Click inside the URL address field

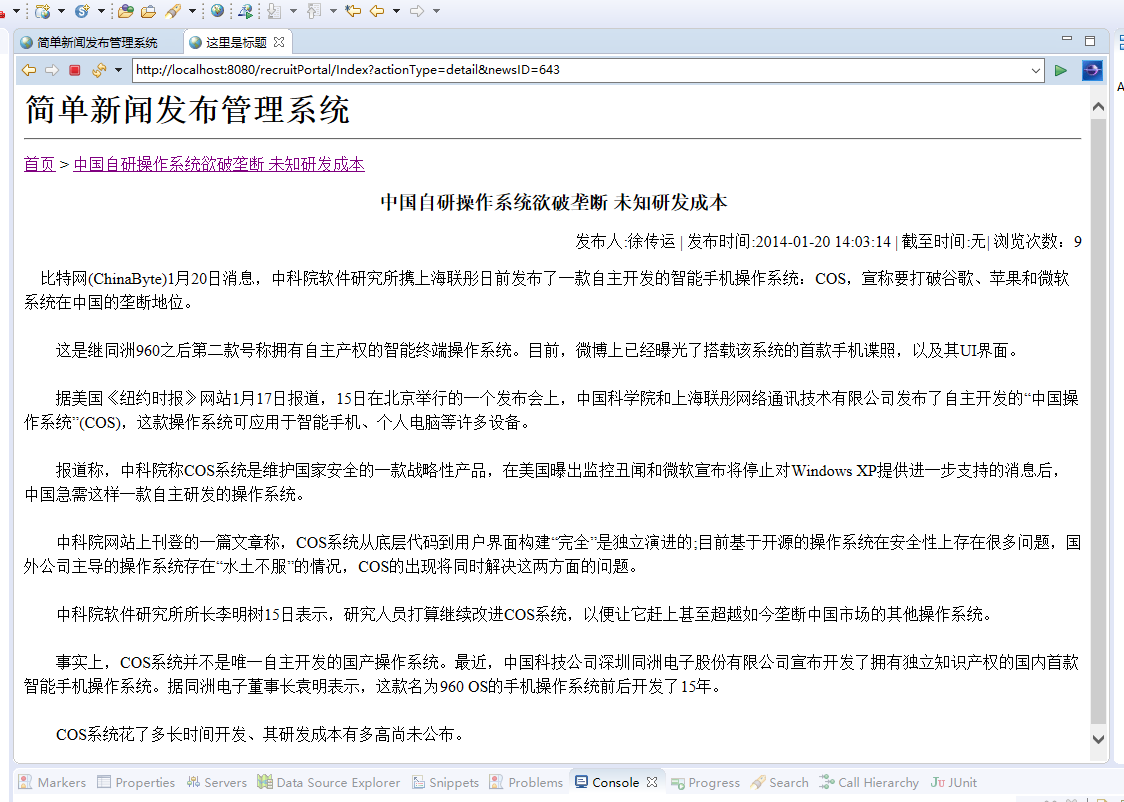click(500, 70)
